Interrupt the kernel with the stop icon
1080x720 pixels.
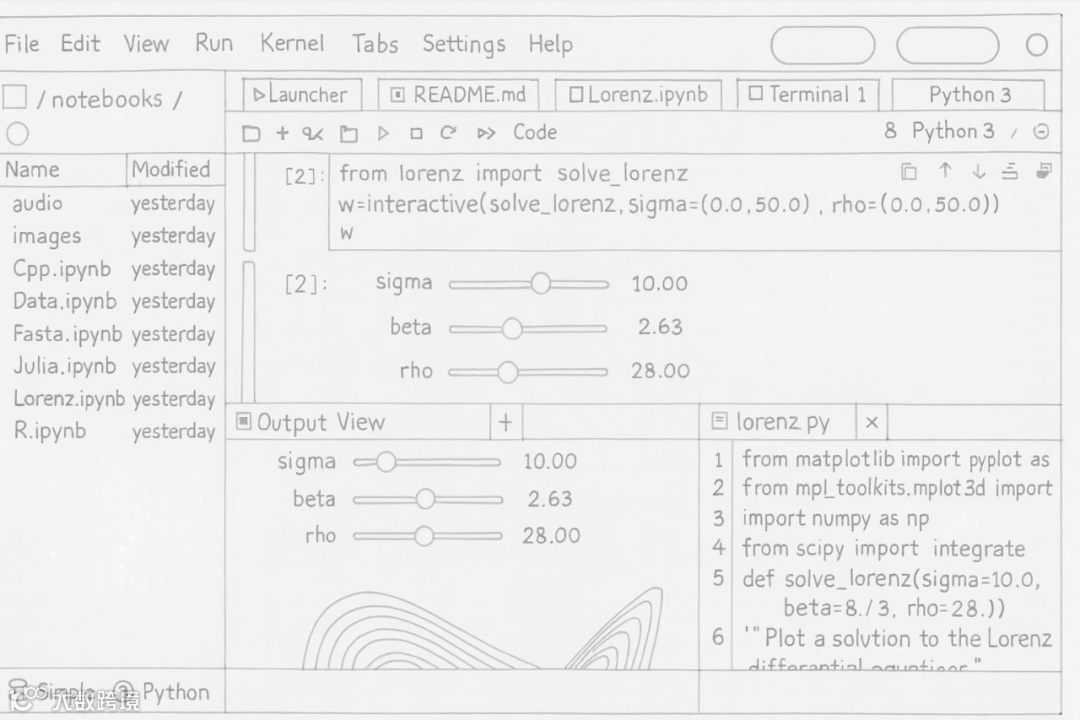point(416,133)
